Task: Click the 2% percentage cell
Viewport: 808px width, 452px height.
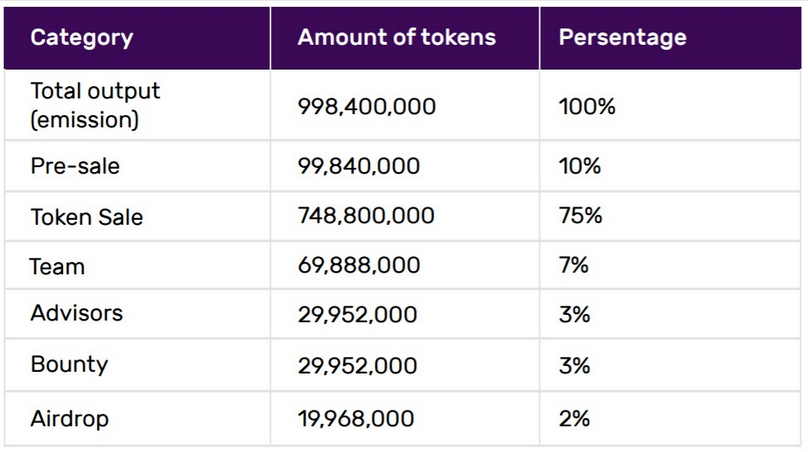Action: point(575,418)
